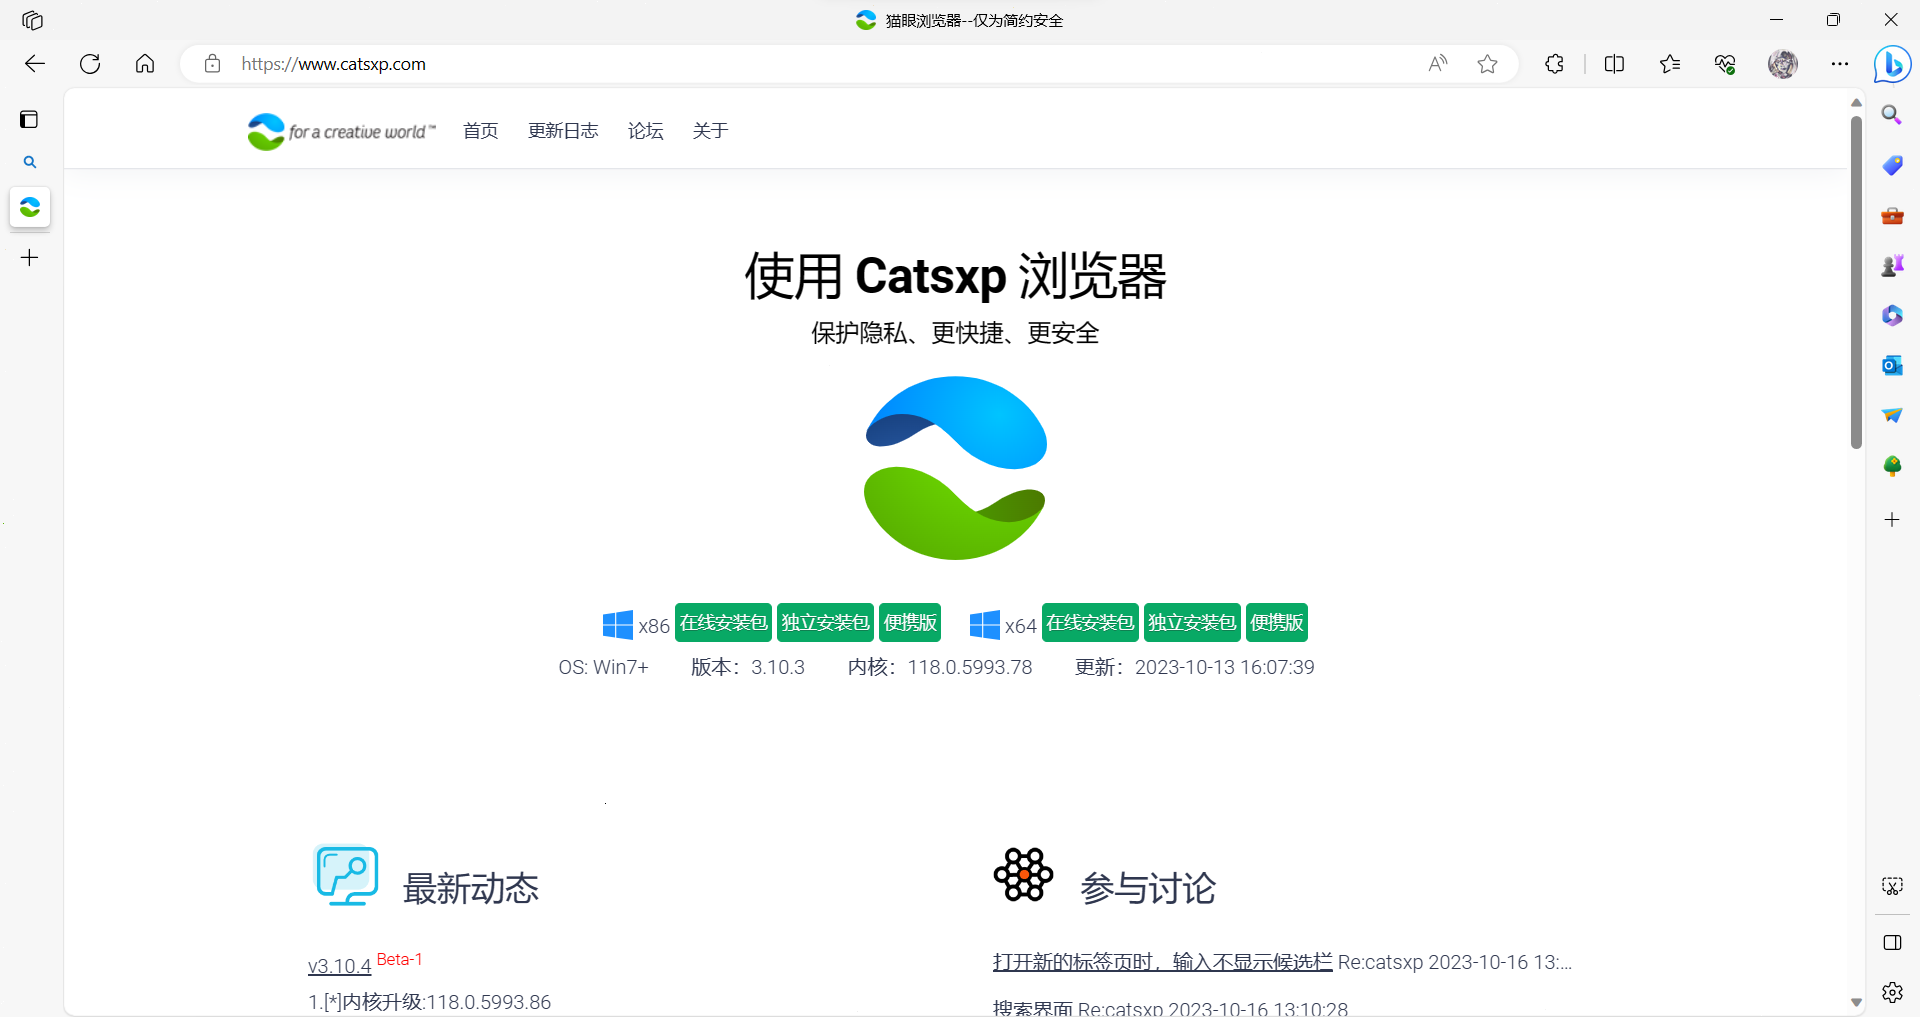The image size is (1920, 1017).
Task: Open the user profile avatar
Action: point(1783,64)
